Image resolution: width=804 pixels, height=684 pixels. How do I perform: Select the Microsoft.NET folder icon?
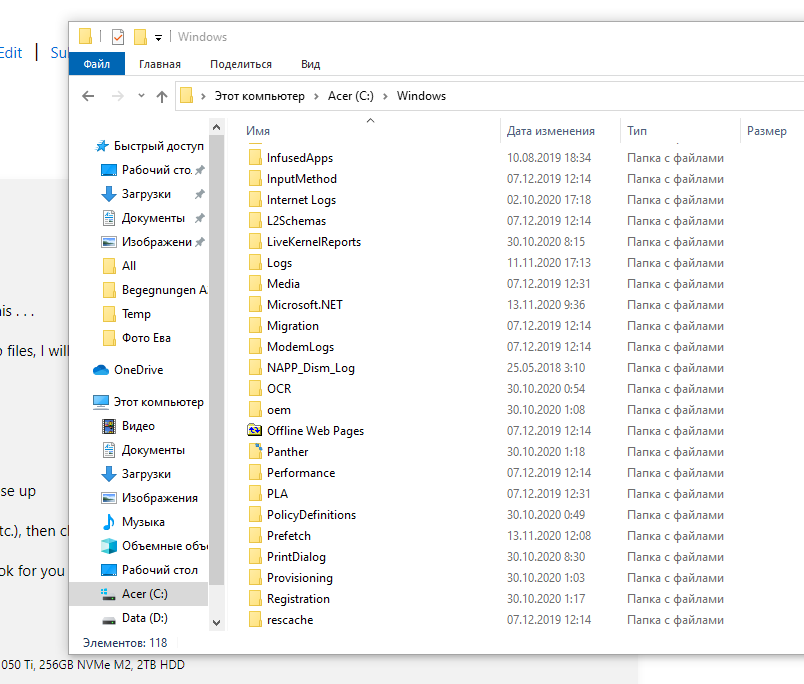255,305
